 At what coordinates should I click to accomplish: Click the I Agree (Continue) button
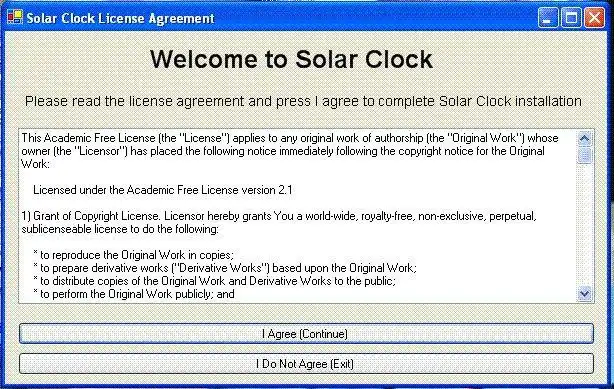click(306, 334)
